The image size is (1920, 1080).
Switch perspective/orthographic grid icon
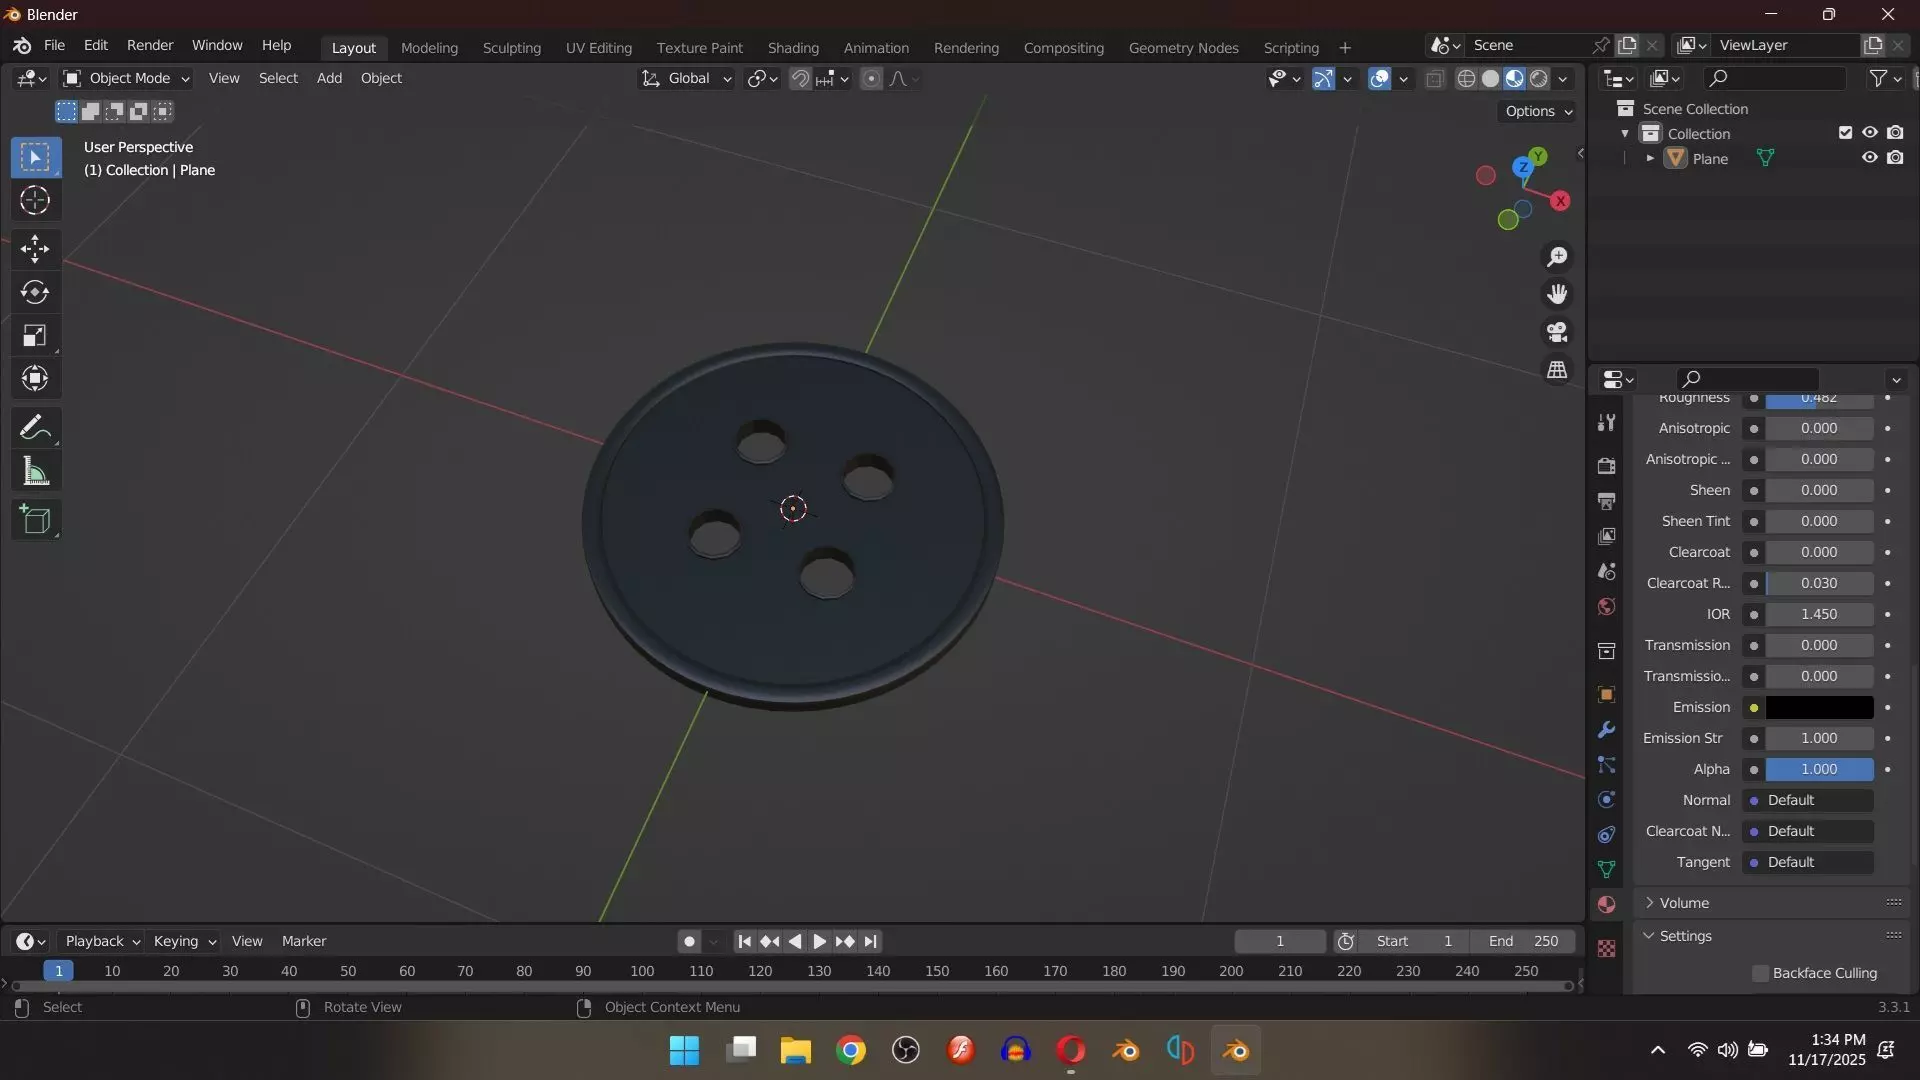1557,370
